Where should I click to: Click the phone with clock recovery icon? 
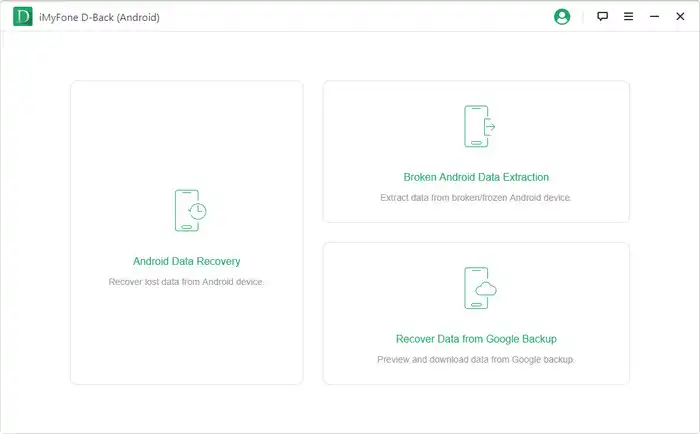190,210
